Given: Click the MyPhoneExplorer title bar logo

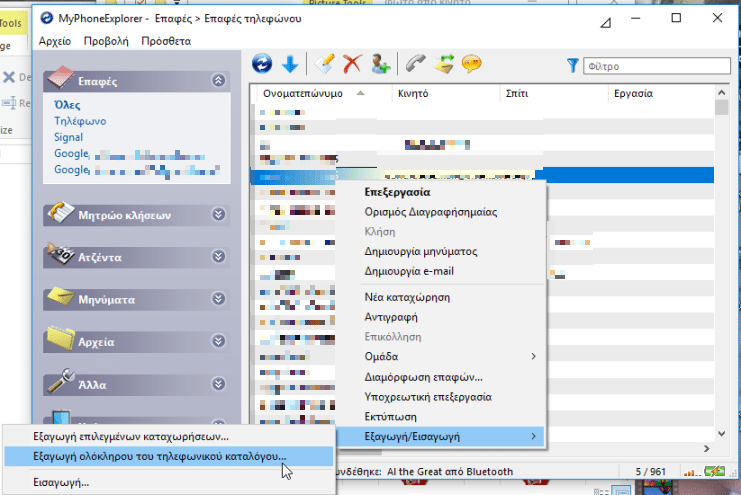Looking at the screenshot, I should [47, 18].
